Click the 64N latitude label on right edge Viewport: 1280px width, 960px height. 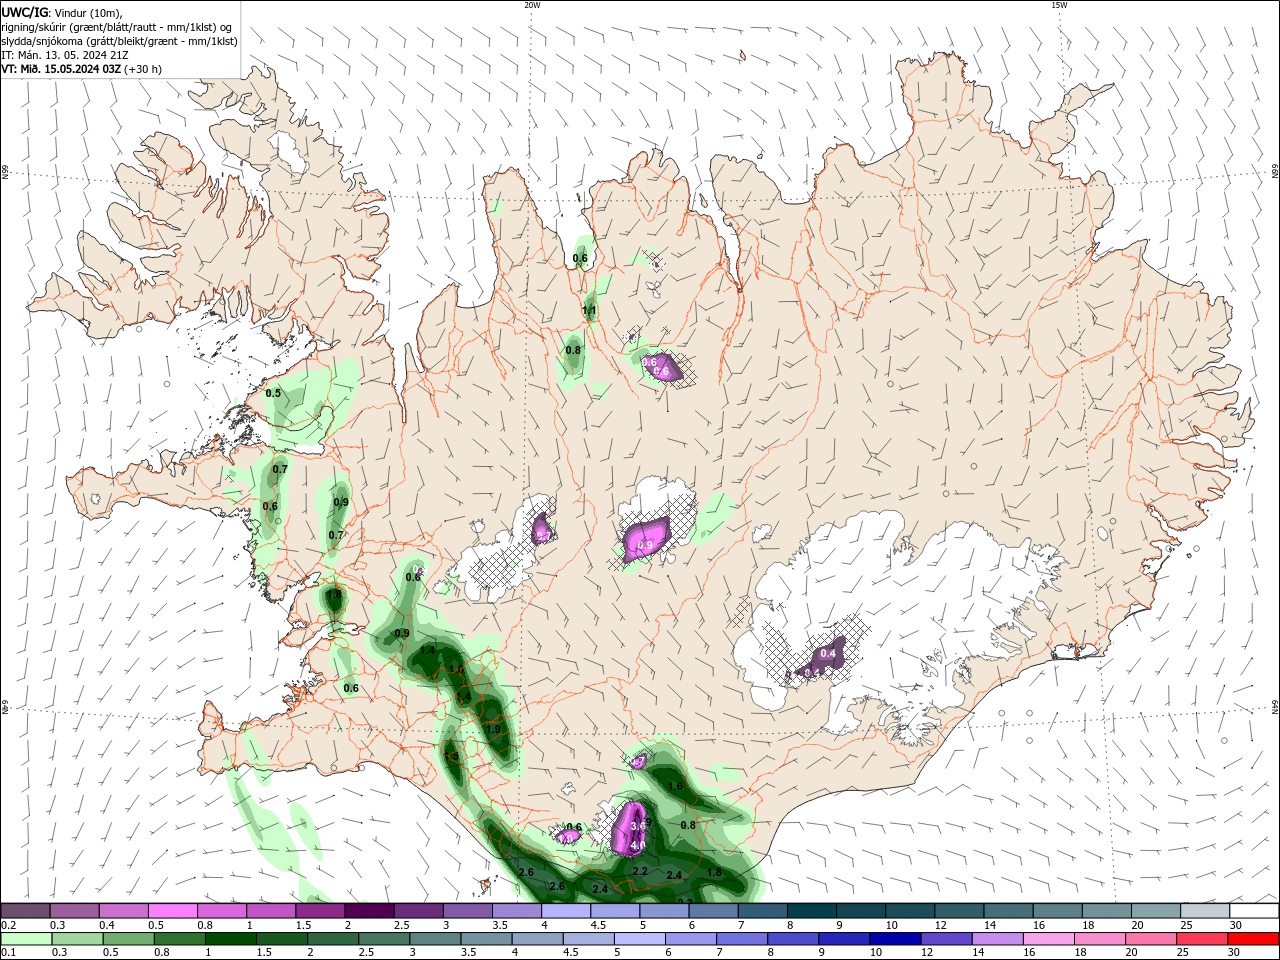pos(1275,707)
